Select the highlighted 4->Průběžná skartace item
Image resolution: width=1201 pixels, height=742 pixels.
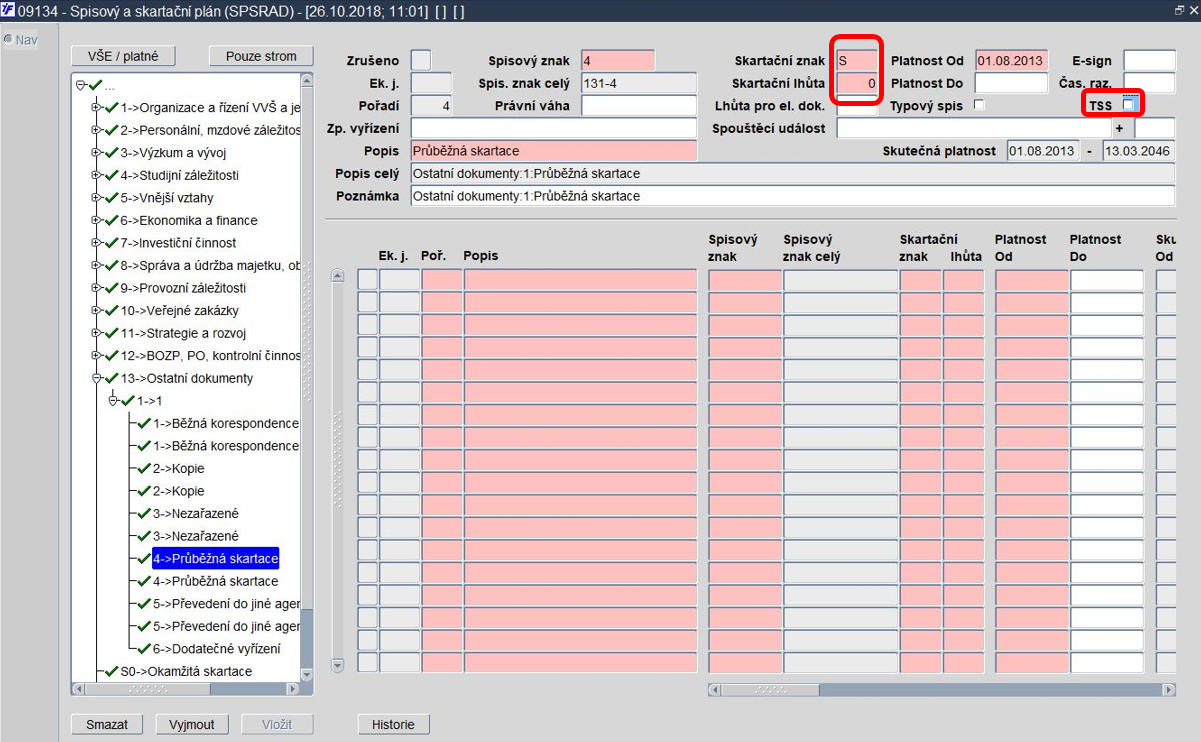click(215, 558)
